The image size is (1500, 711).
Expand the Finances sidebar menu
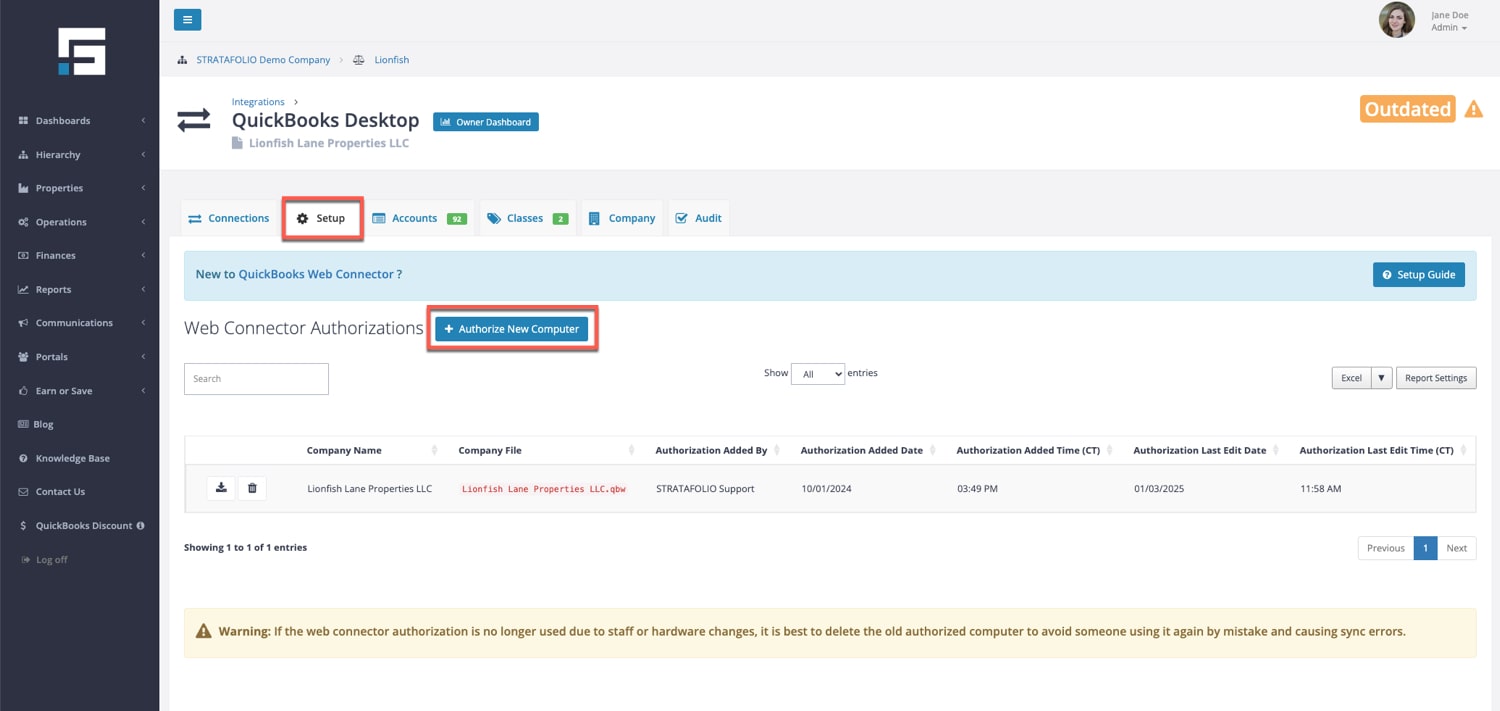80,255
